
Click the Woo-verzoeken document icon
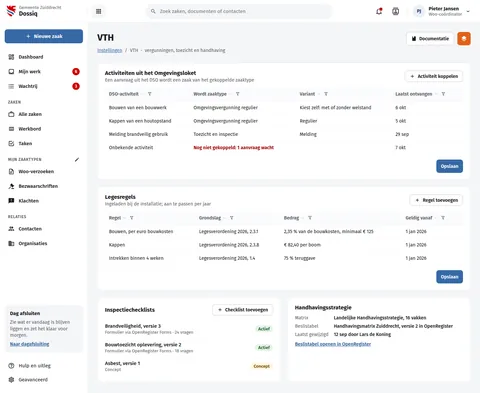[11, 172]
